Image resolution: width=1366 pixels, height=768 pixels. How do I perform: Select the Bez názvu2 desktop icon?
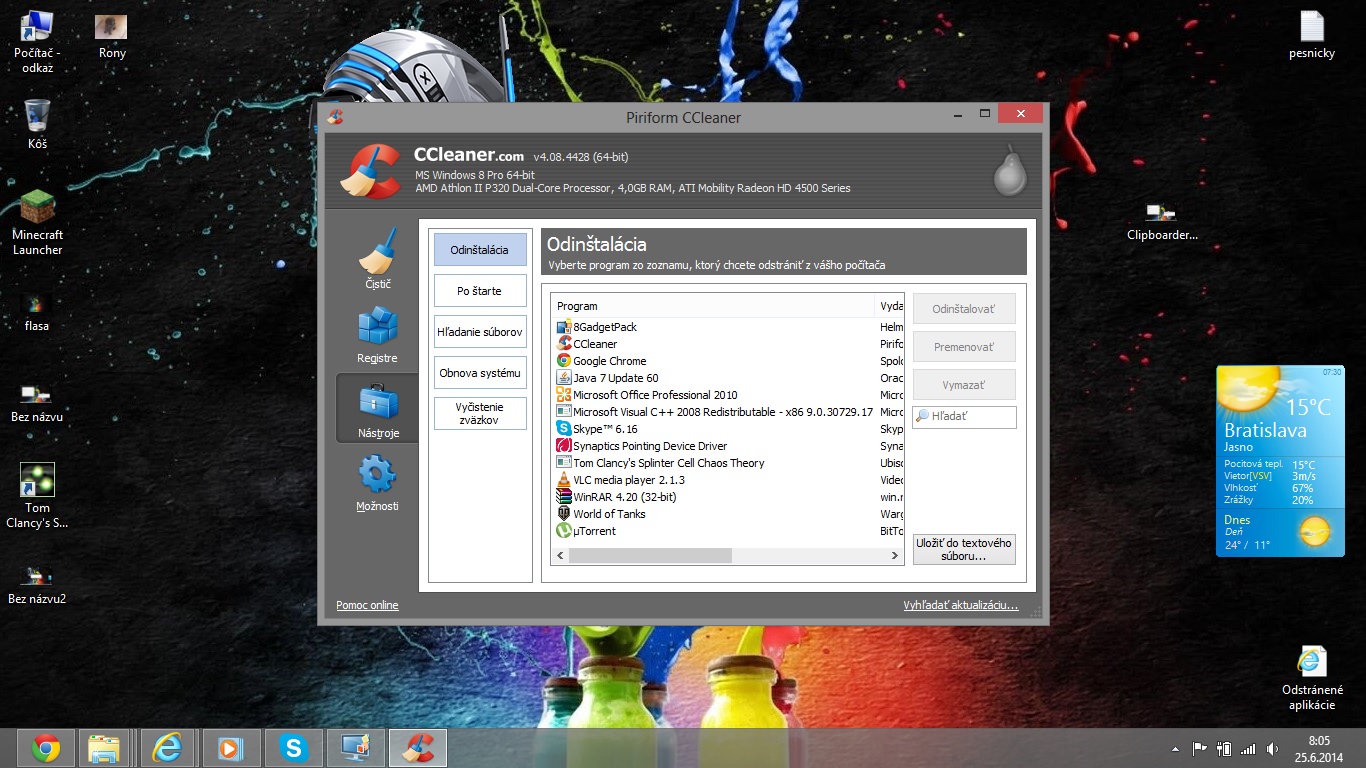pyautogui.click(x=37, y=586)
